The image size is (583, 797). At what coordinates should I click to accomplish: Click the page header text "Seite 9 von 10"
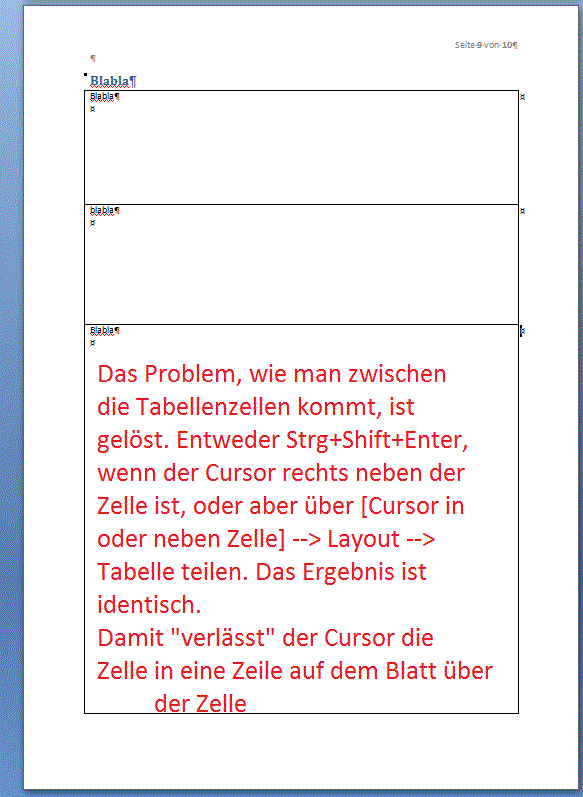click(x=485, y=45)
